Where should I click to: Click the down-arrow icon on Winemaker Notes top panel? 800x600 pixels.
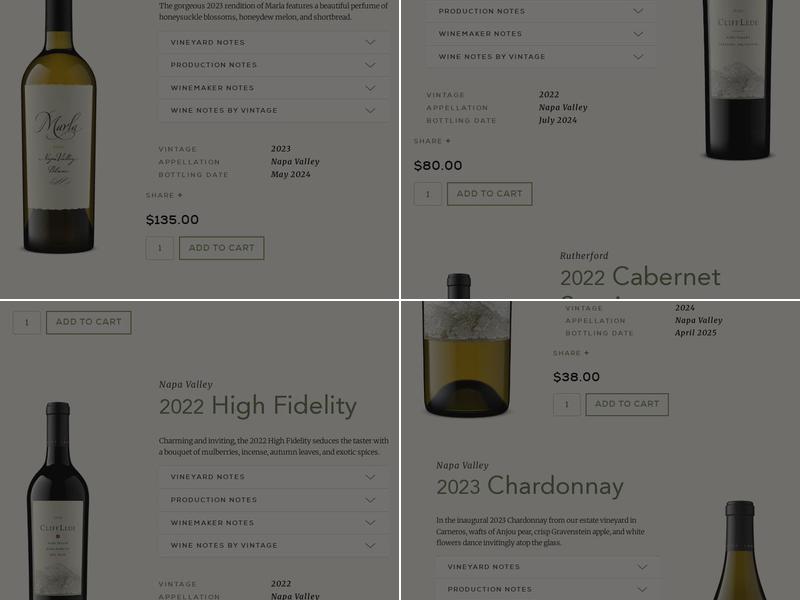(x=638, y=33)
